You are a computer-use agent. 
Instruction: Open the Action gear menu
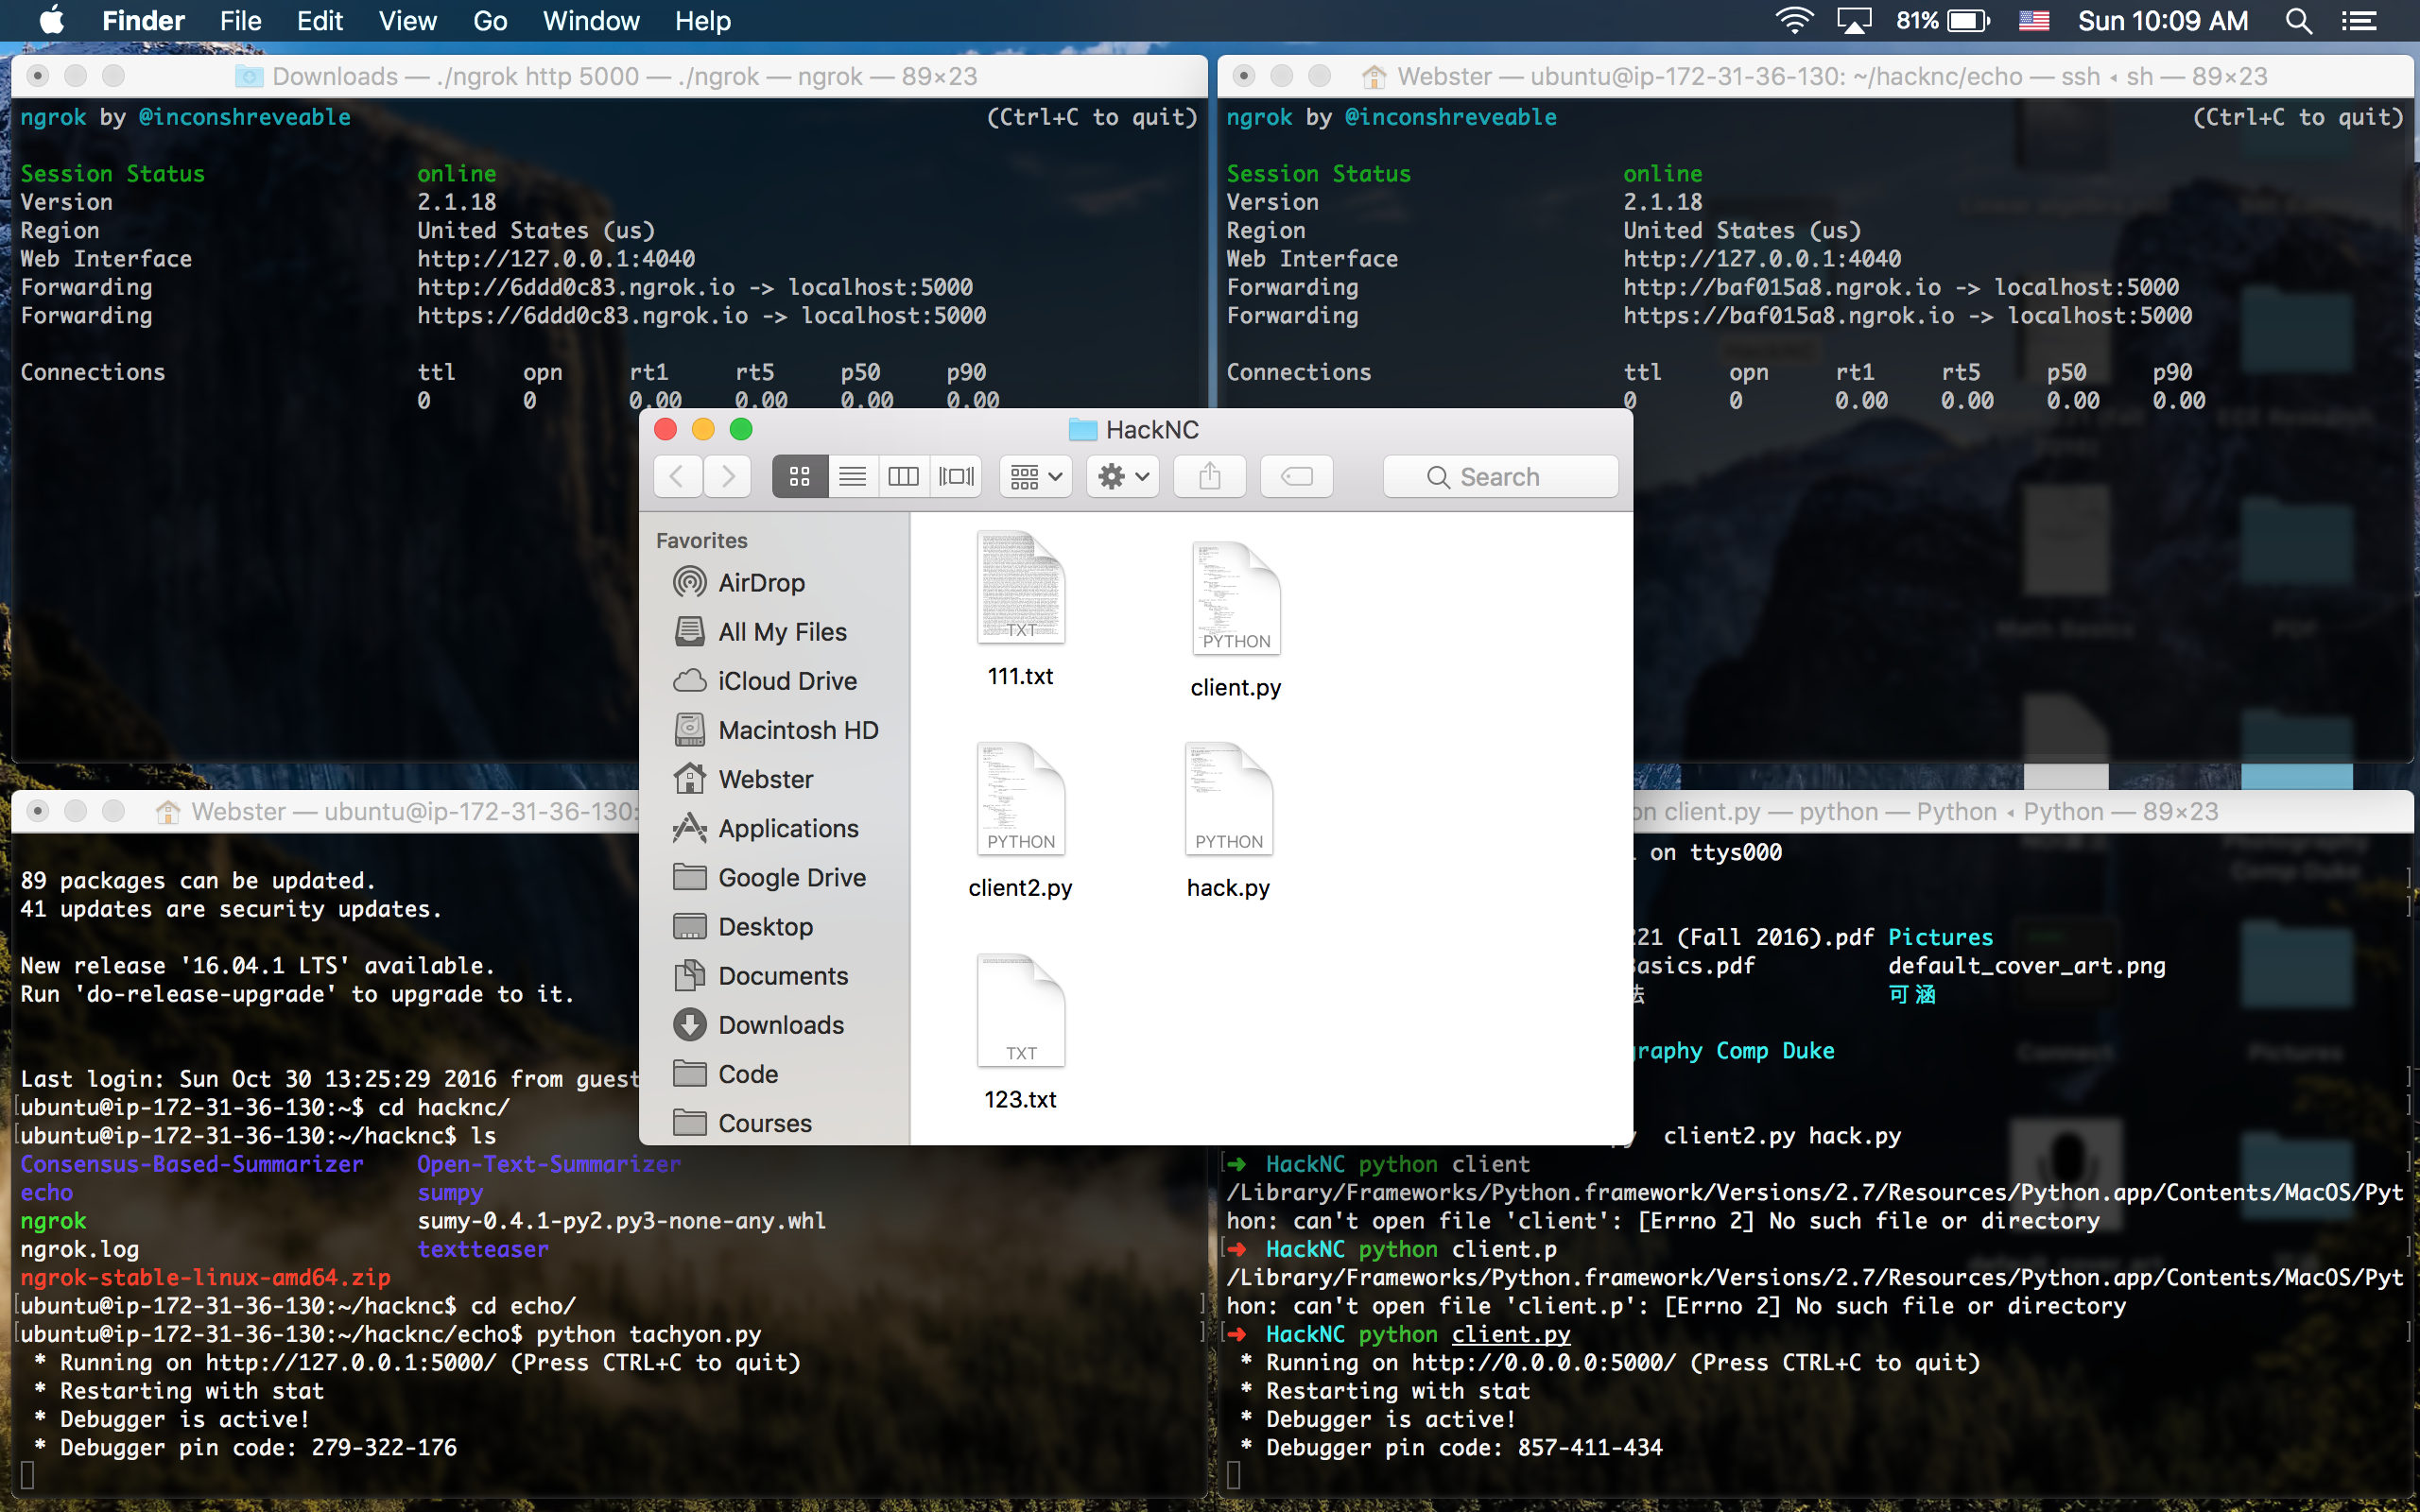(x=1122, y=476)
